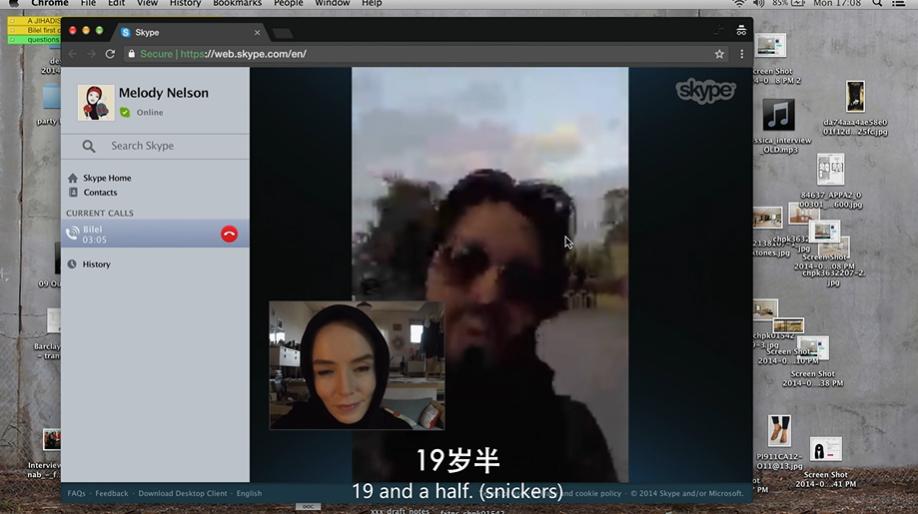Open Contacts list
918x514 pixels.
[x=100, y=192]
